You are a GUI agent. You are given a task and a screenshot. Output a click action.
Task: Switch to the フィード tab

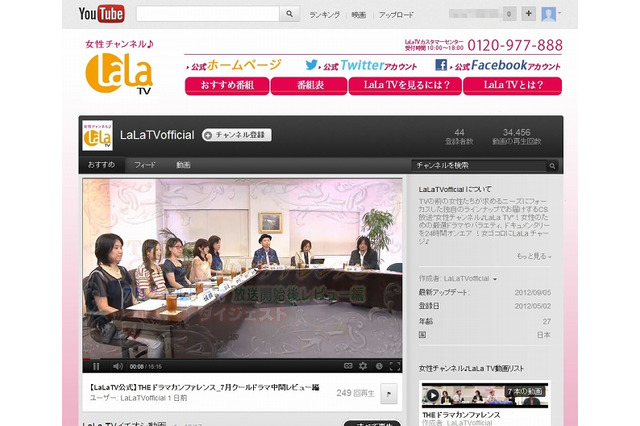tap(145, 165)
